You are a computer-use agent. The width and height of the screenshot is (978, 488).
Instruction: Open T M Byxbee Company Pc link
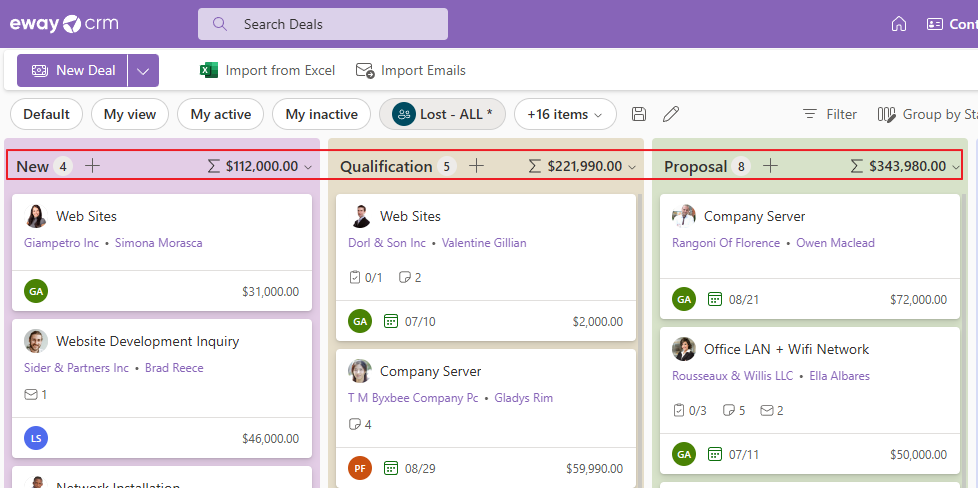click(x=413, y=398)
